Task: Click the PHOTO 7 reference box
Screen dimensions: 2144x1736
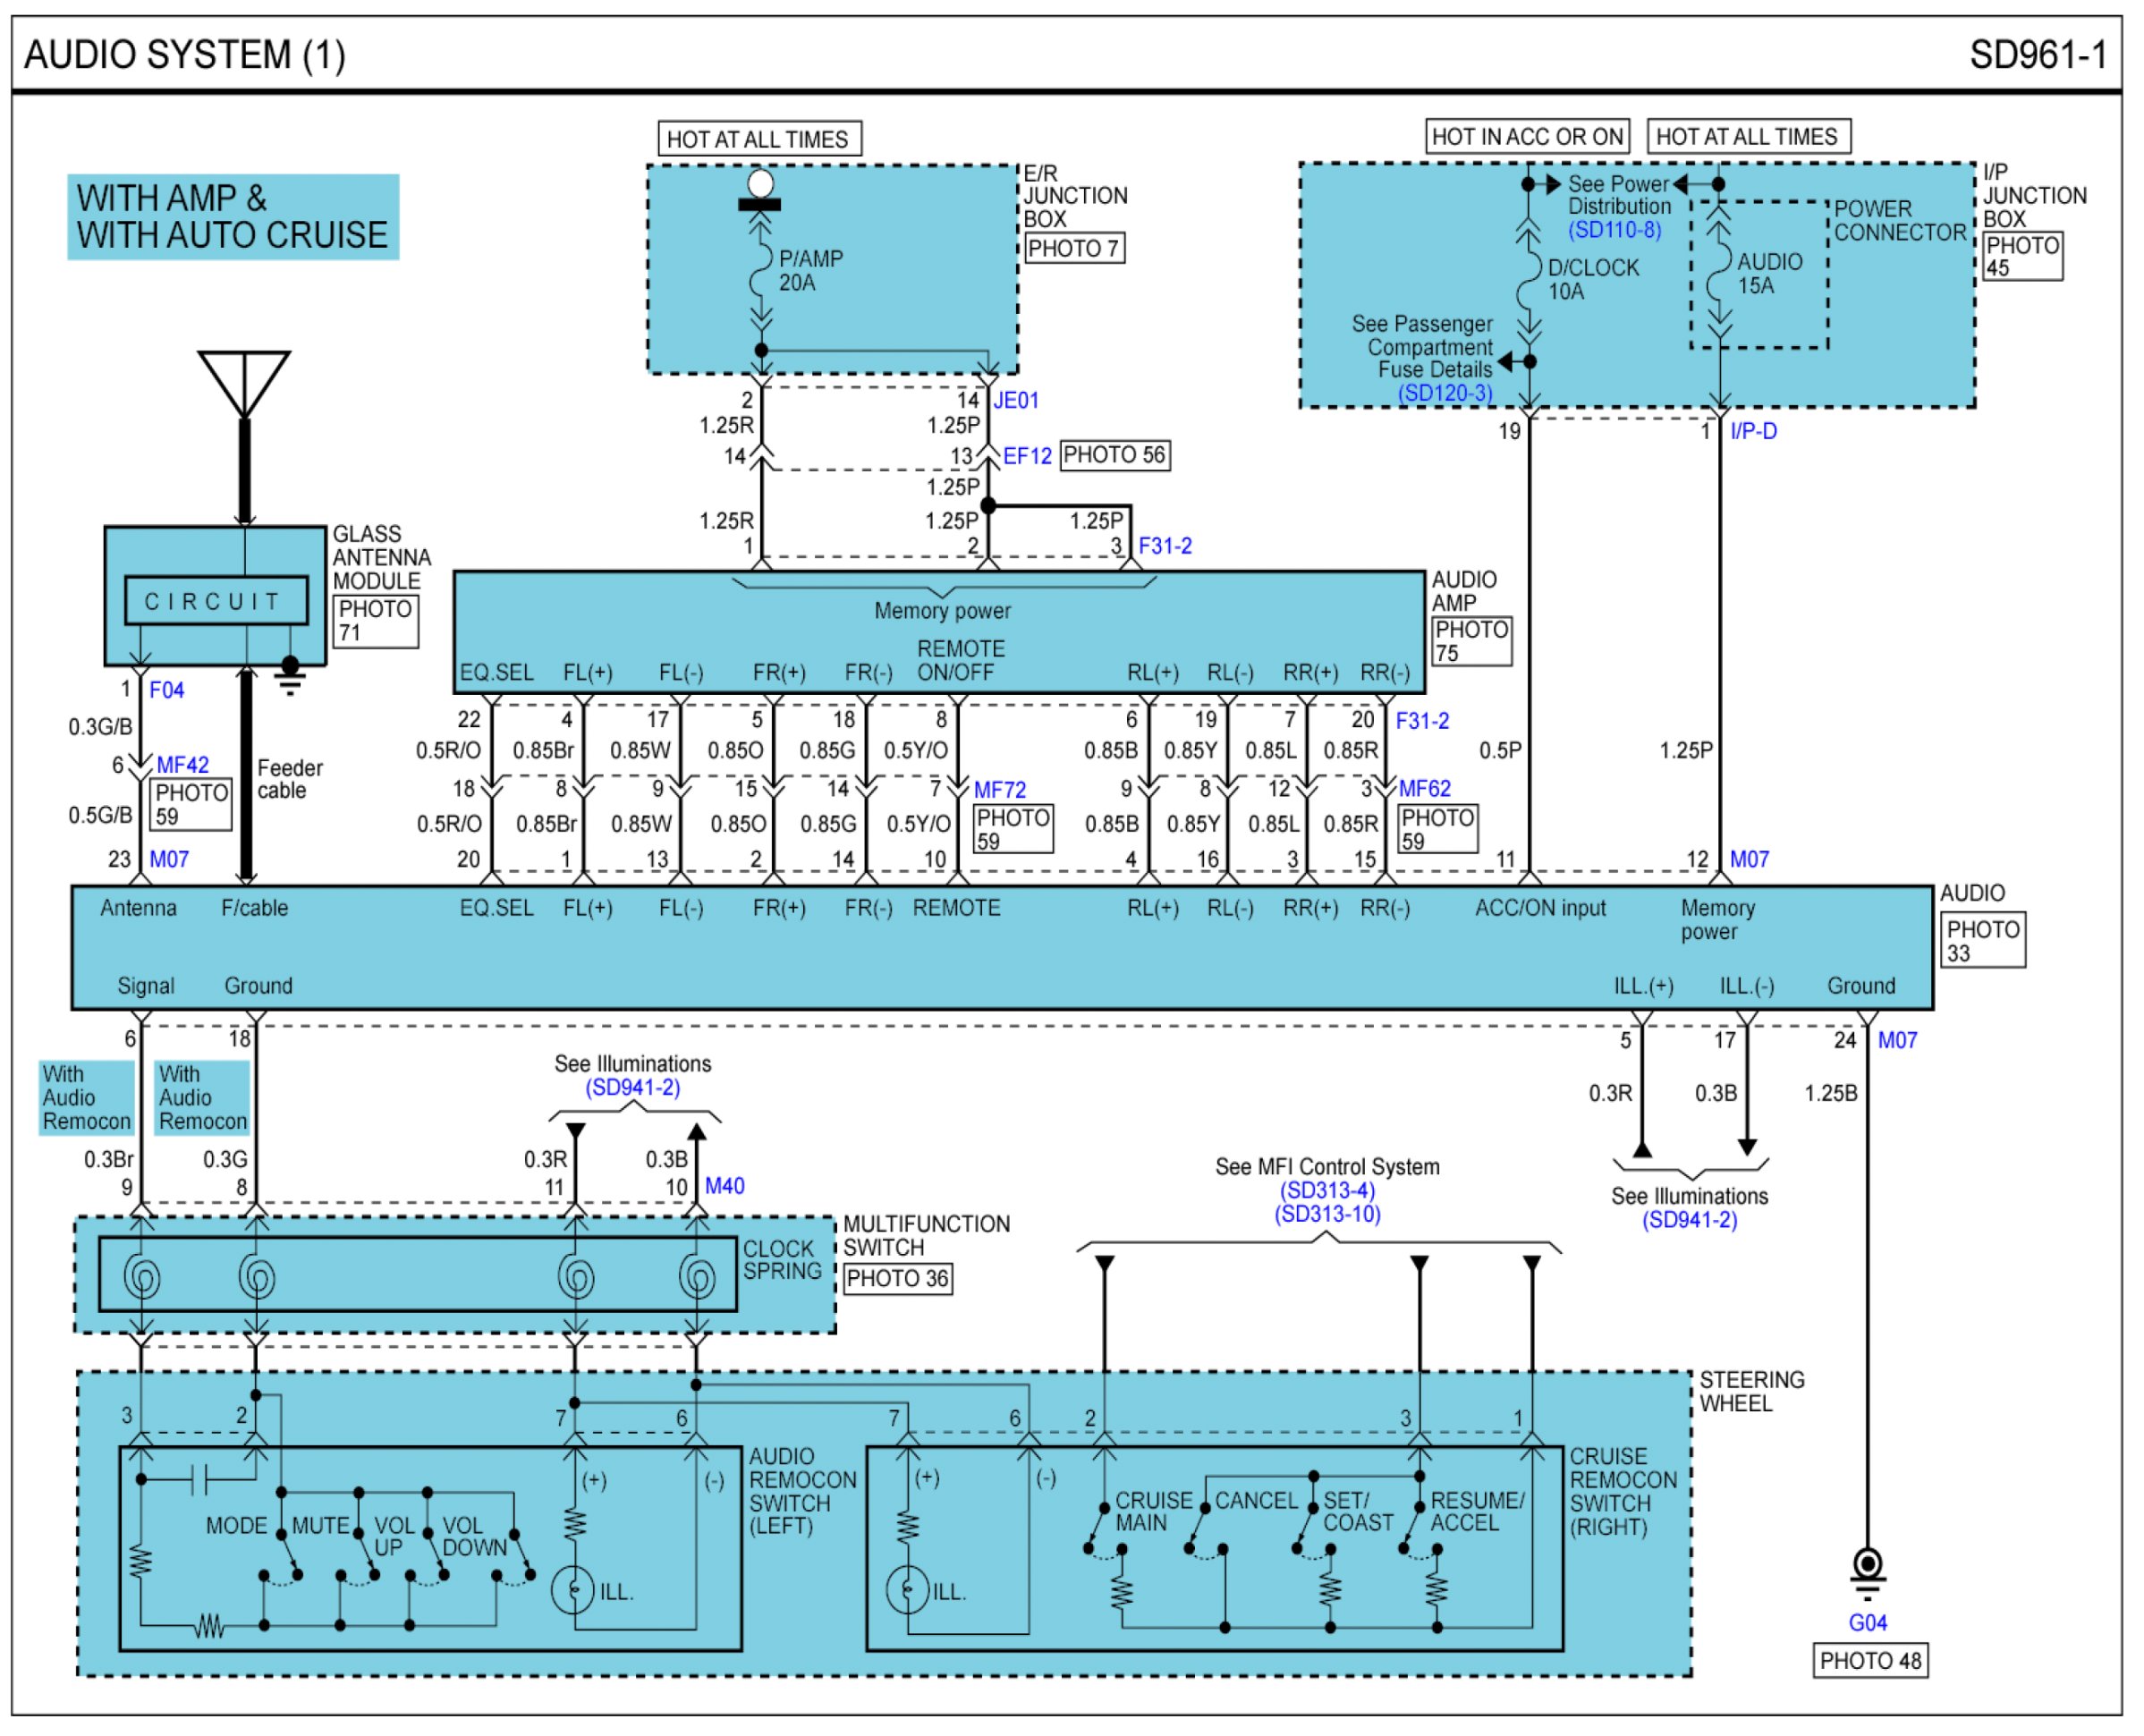Action: (x=1074, y=248)
